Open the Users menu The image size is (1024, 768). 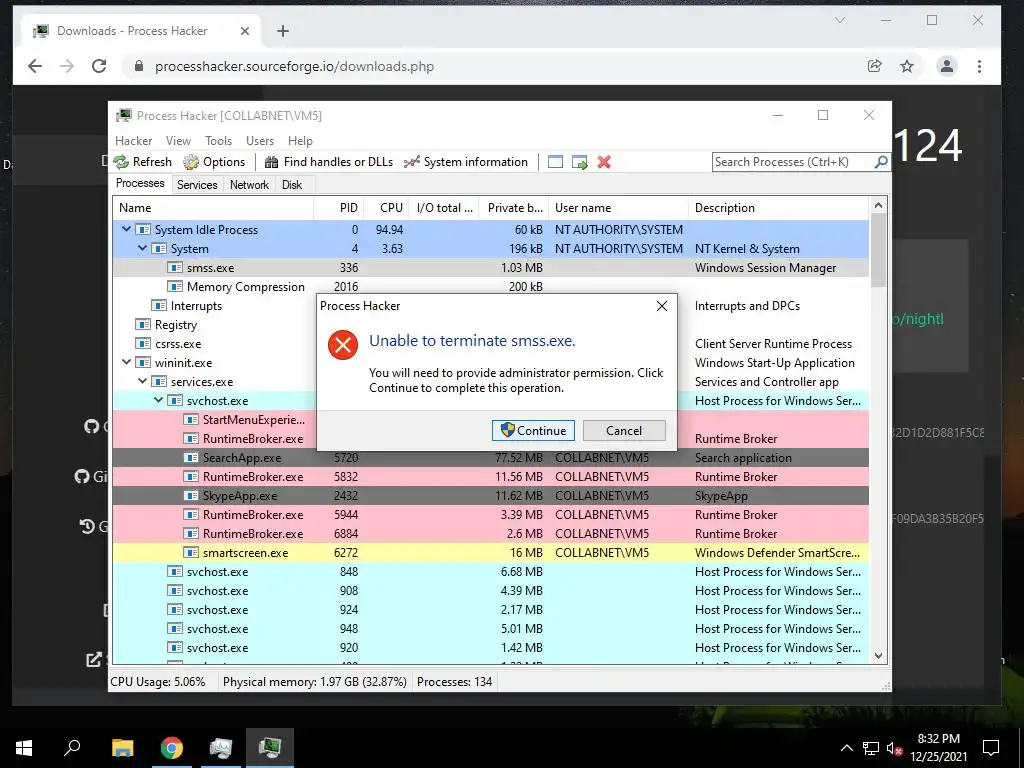pos(260,140)
